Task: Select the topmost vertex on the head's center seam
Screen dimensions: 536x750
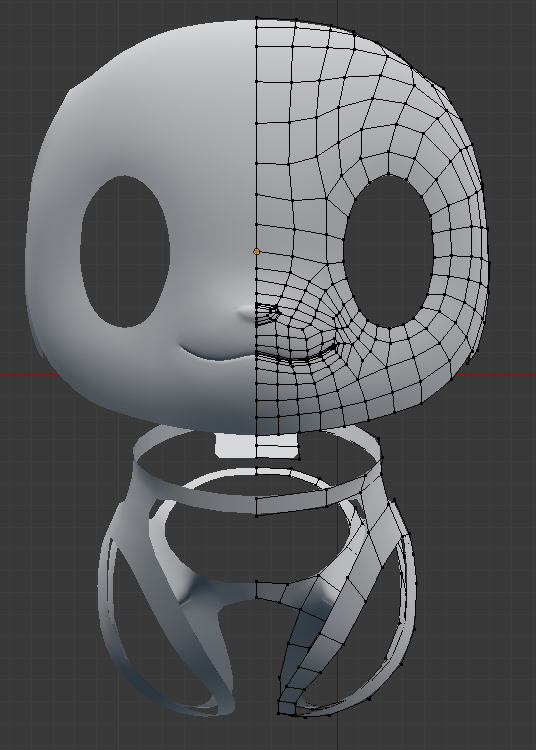Action: 257,19
